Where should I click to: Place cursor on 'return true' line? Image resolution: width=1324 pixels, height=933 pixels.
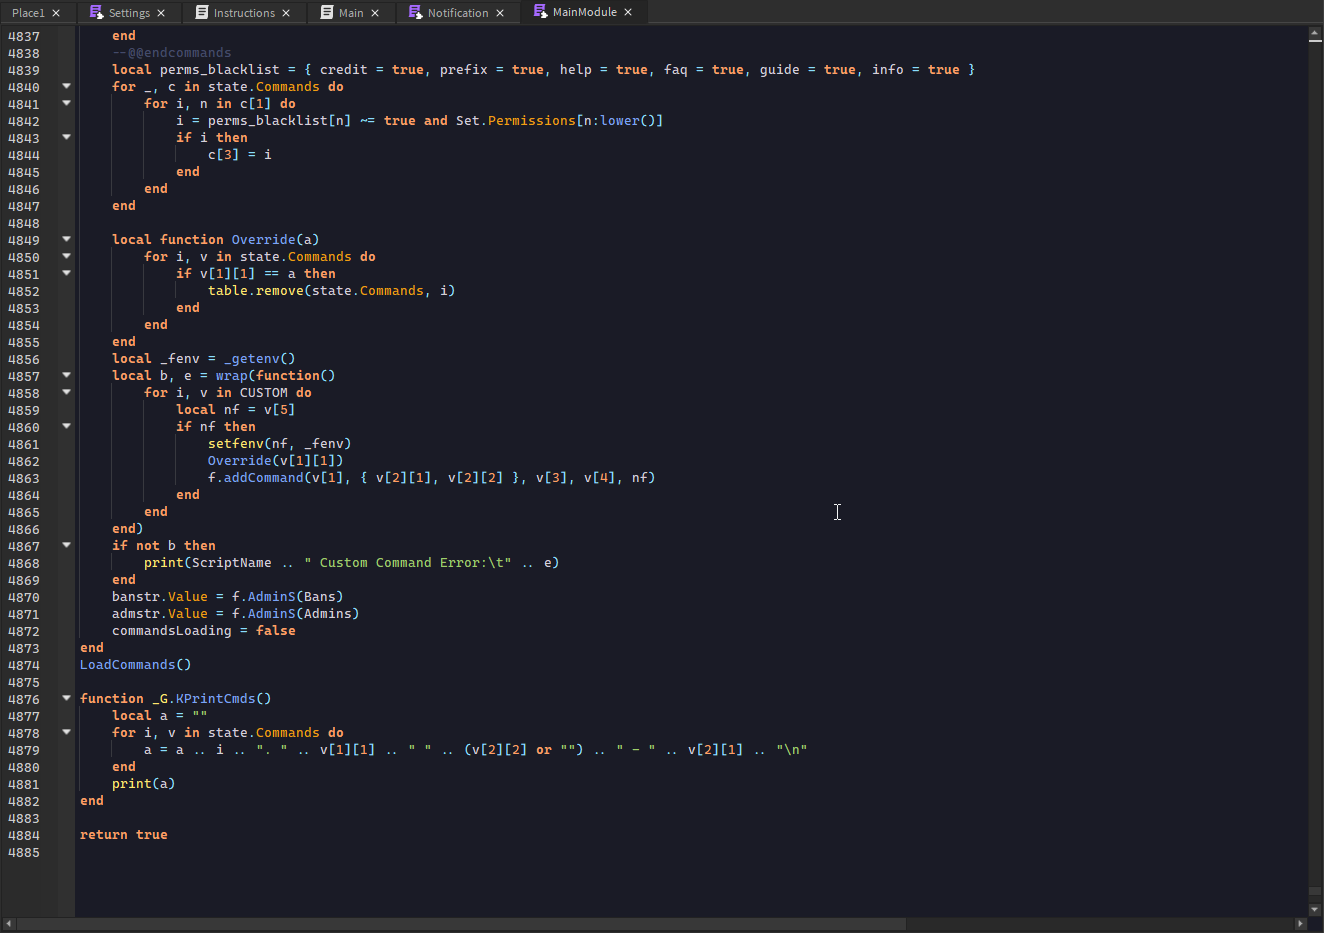tap(124, 835)
